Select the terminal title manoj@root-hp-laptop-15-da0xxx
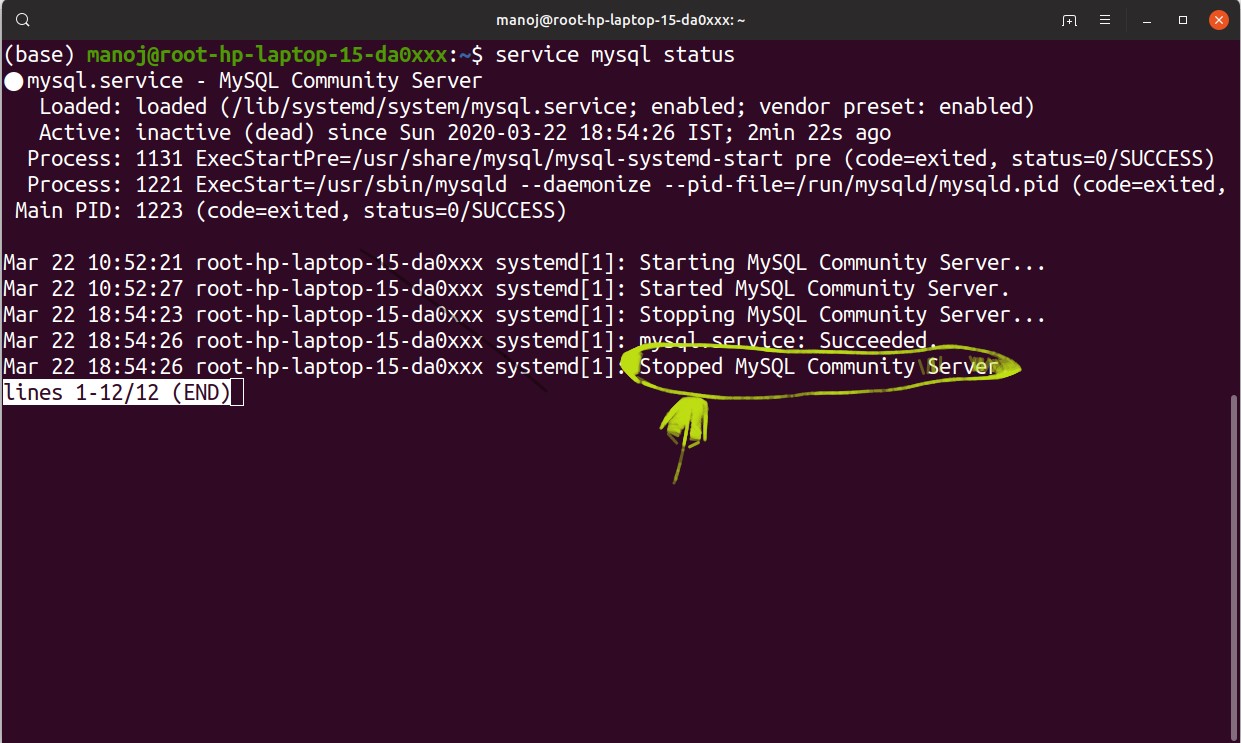 620,19
